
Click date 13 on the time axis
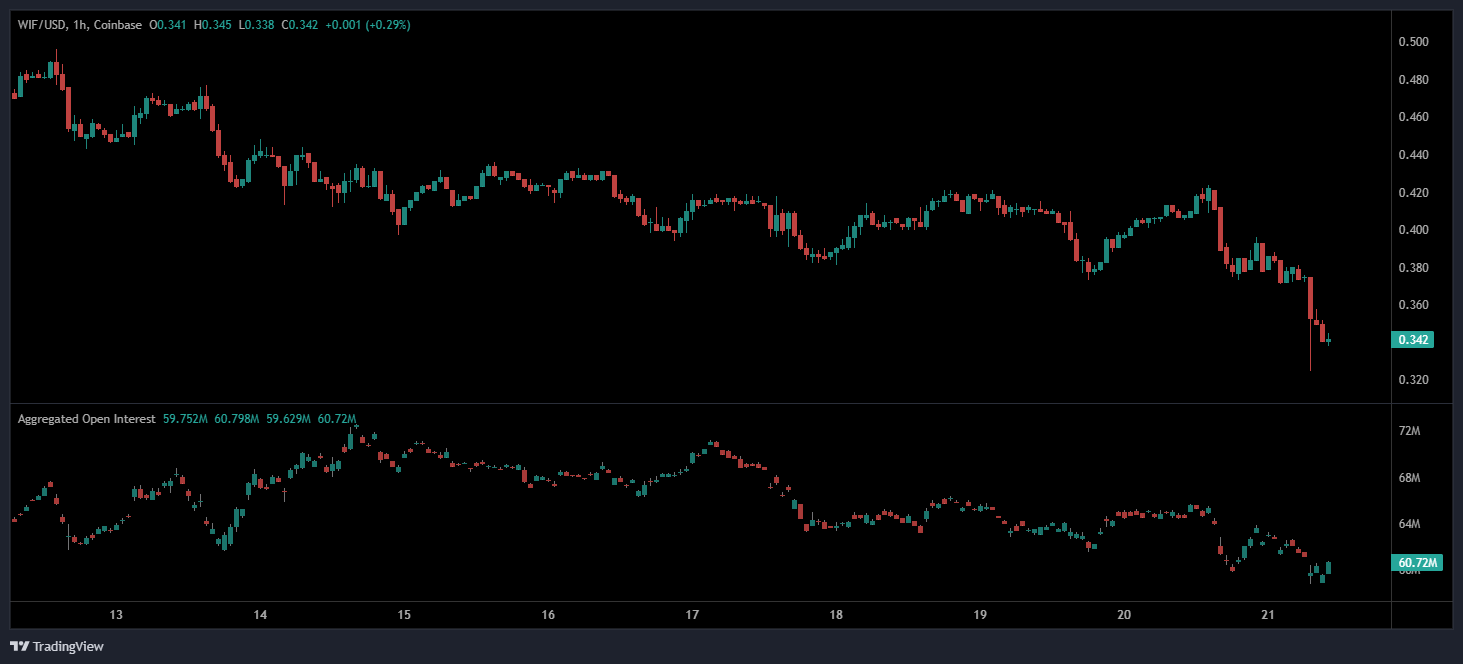(116, 614)
